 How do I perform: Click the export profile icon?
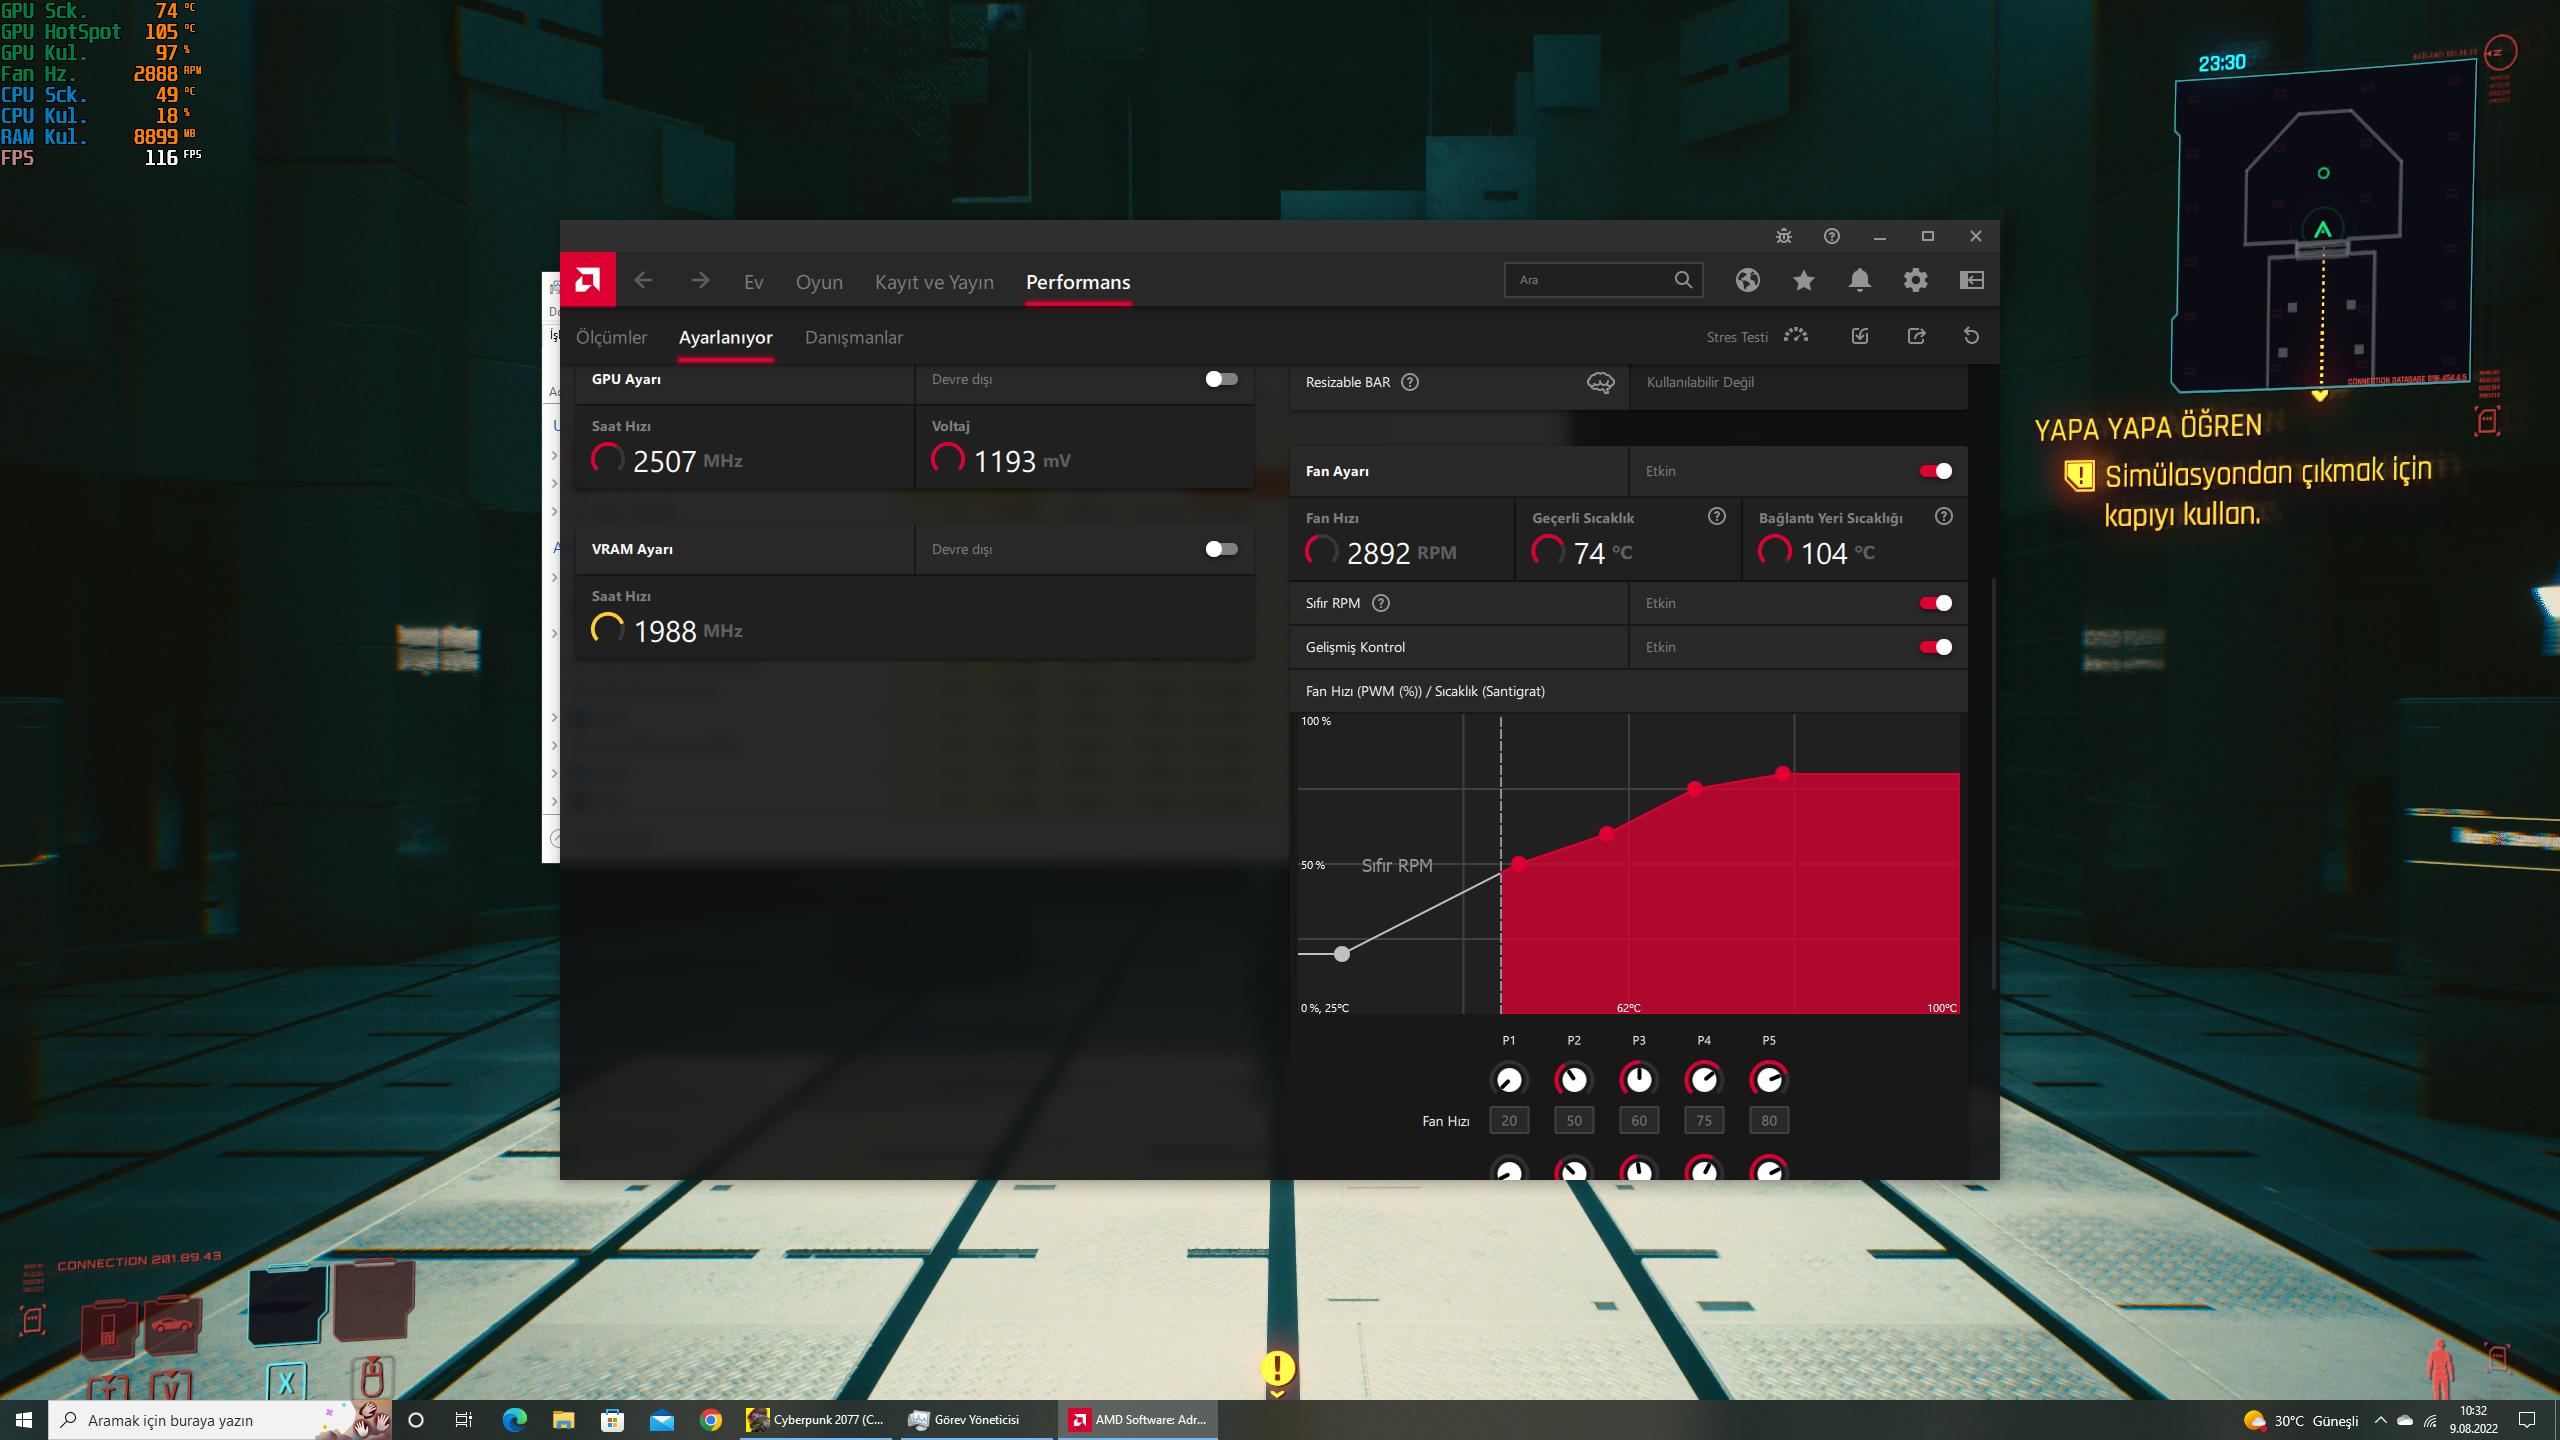[1916, 336]
